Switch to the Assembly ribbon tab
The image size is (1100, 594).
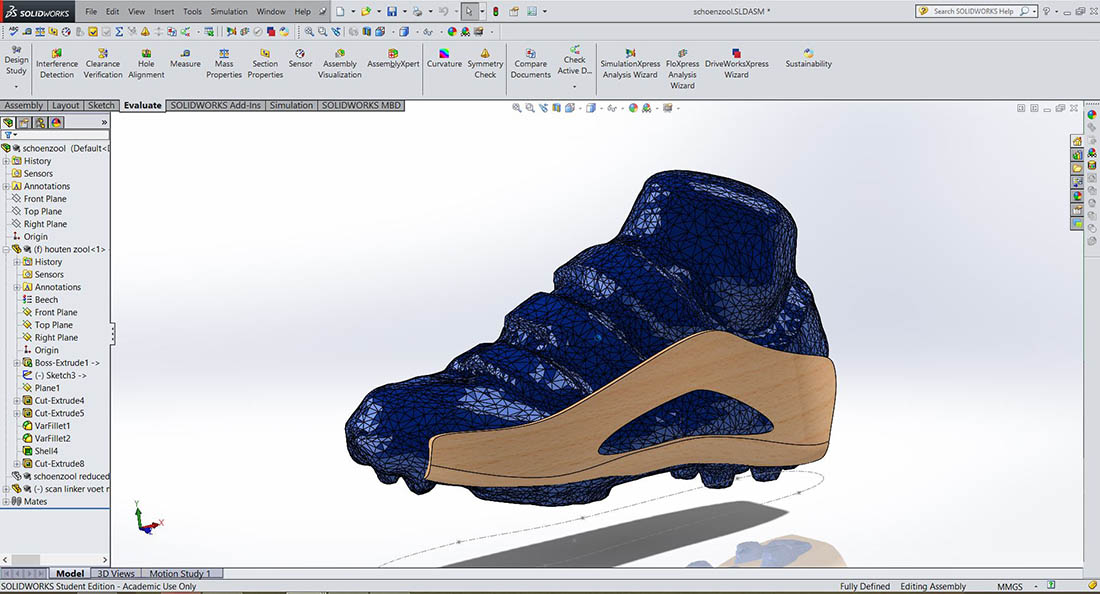click(x=24, y=105)
